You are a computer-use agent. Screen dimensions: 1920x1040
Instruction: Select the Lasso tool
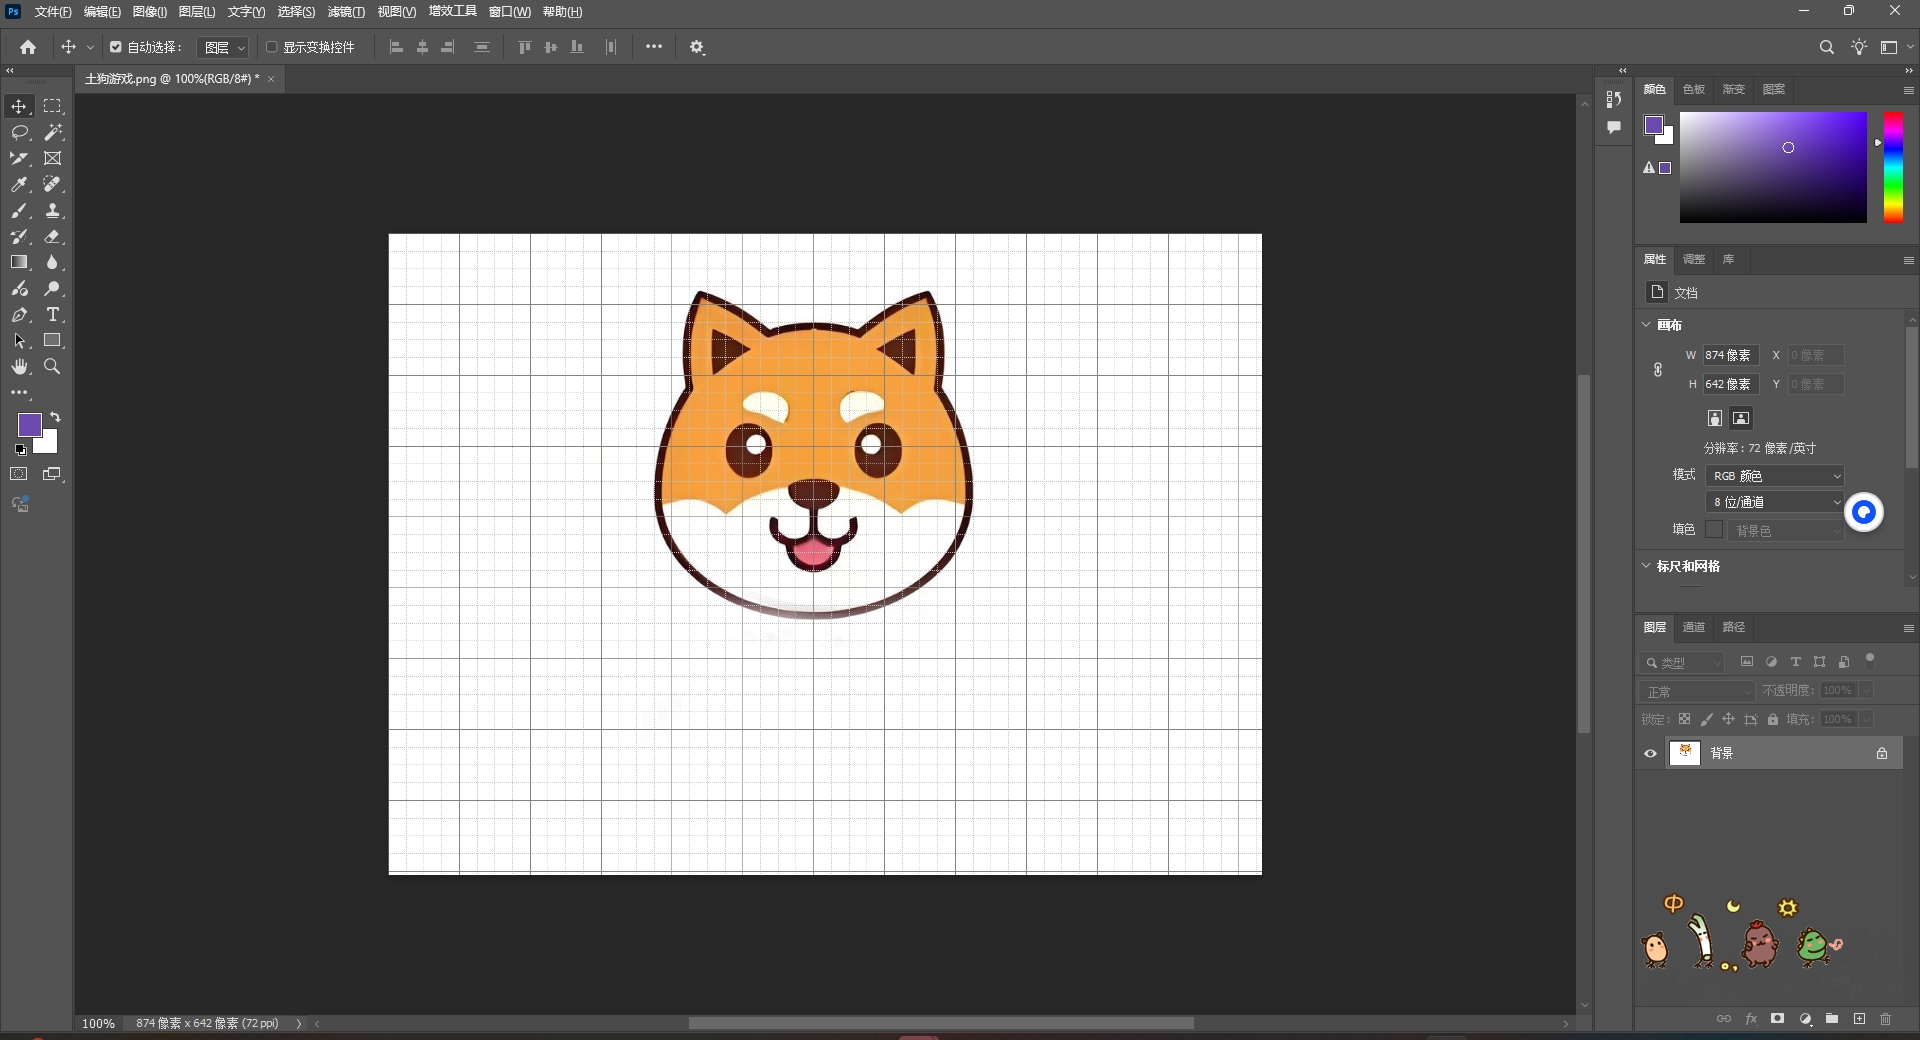click(19, 132)
